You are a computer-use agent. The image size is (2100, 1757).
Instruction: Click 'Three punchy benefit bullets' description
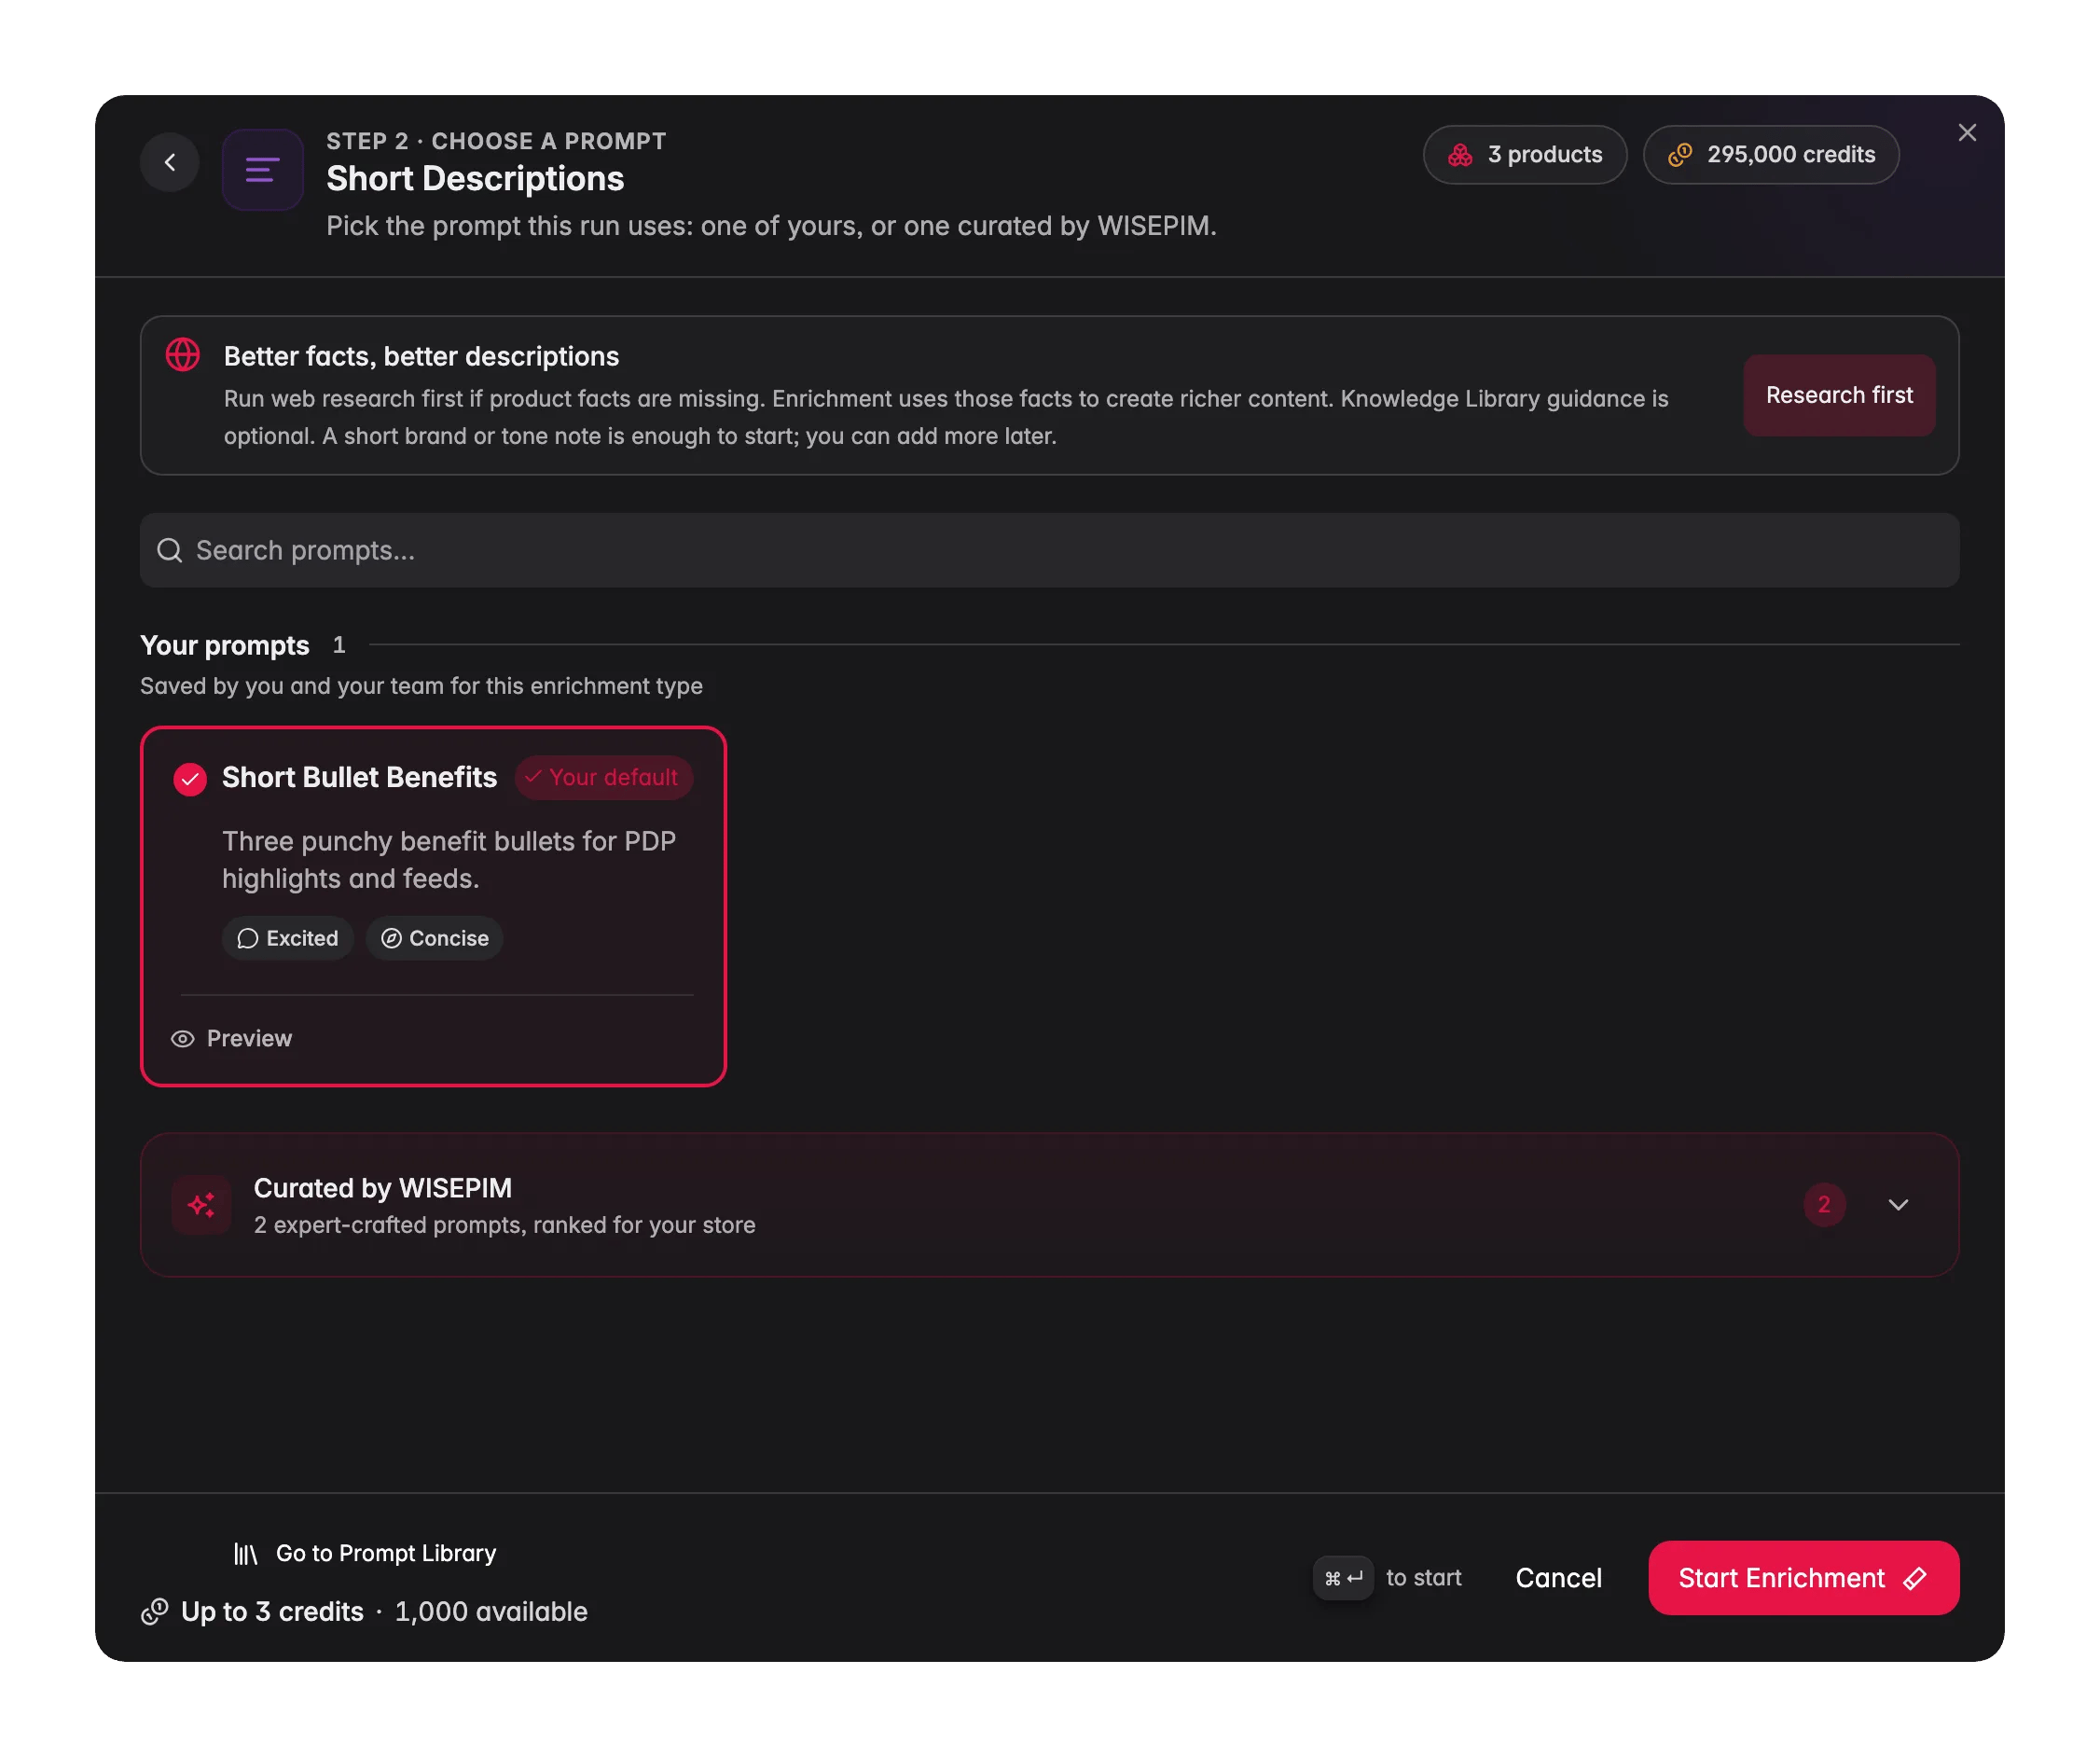point(449,859)
